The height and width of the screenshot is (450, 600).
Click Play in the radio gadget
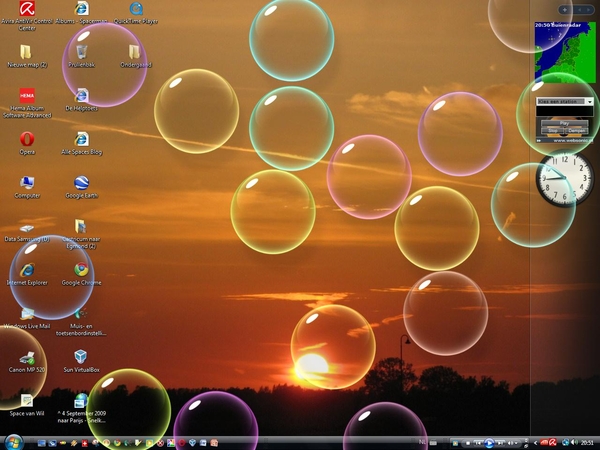[564, 123]
